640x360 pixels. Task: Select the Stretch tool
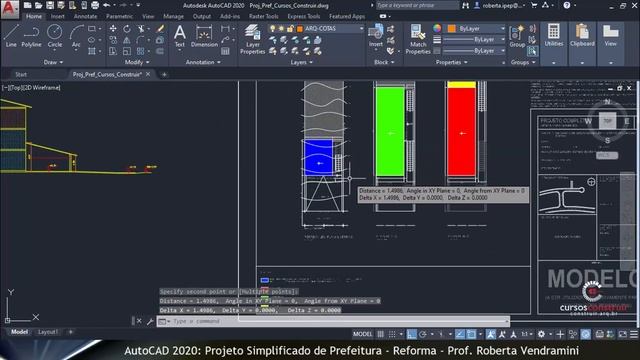[x=113, y=51]
